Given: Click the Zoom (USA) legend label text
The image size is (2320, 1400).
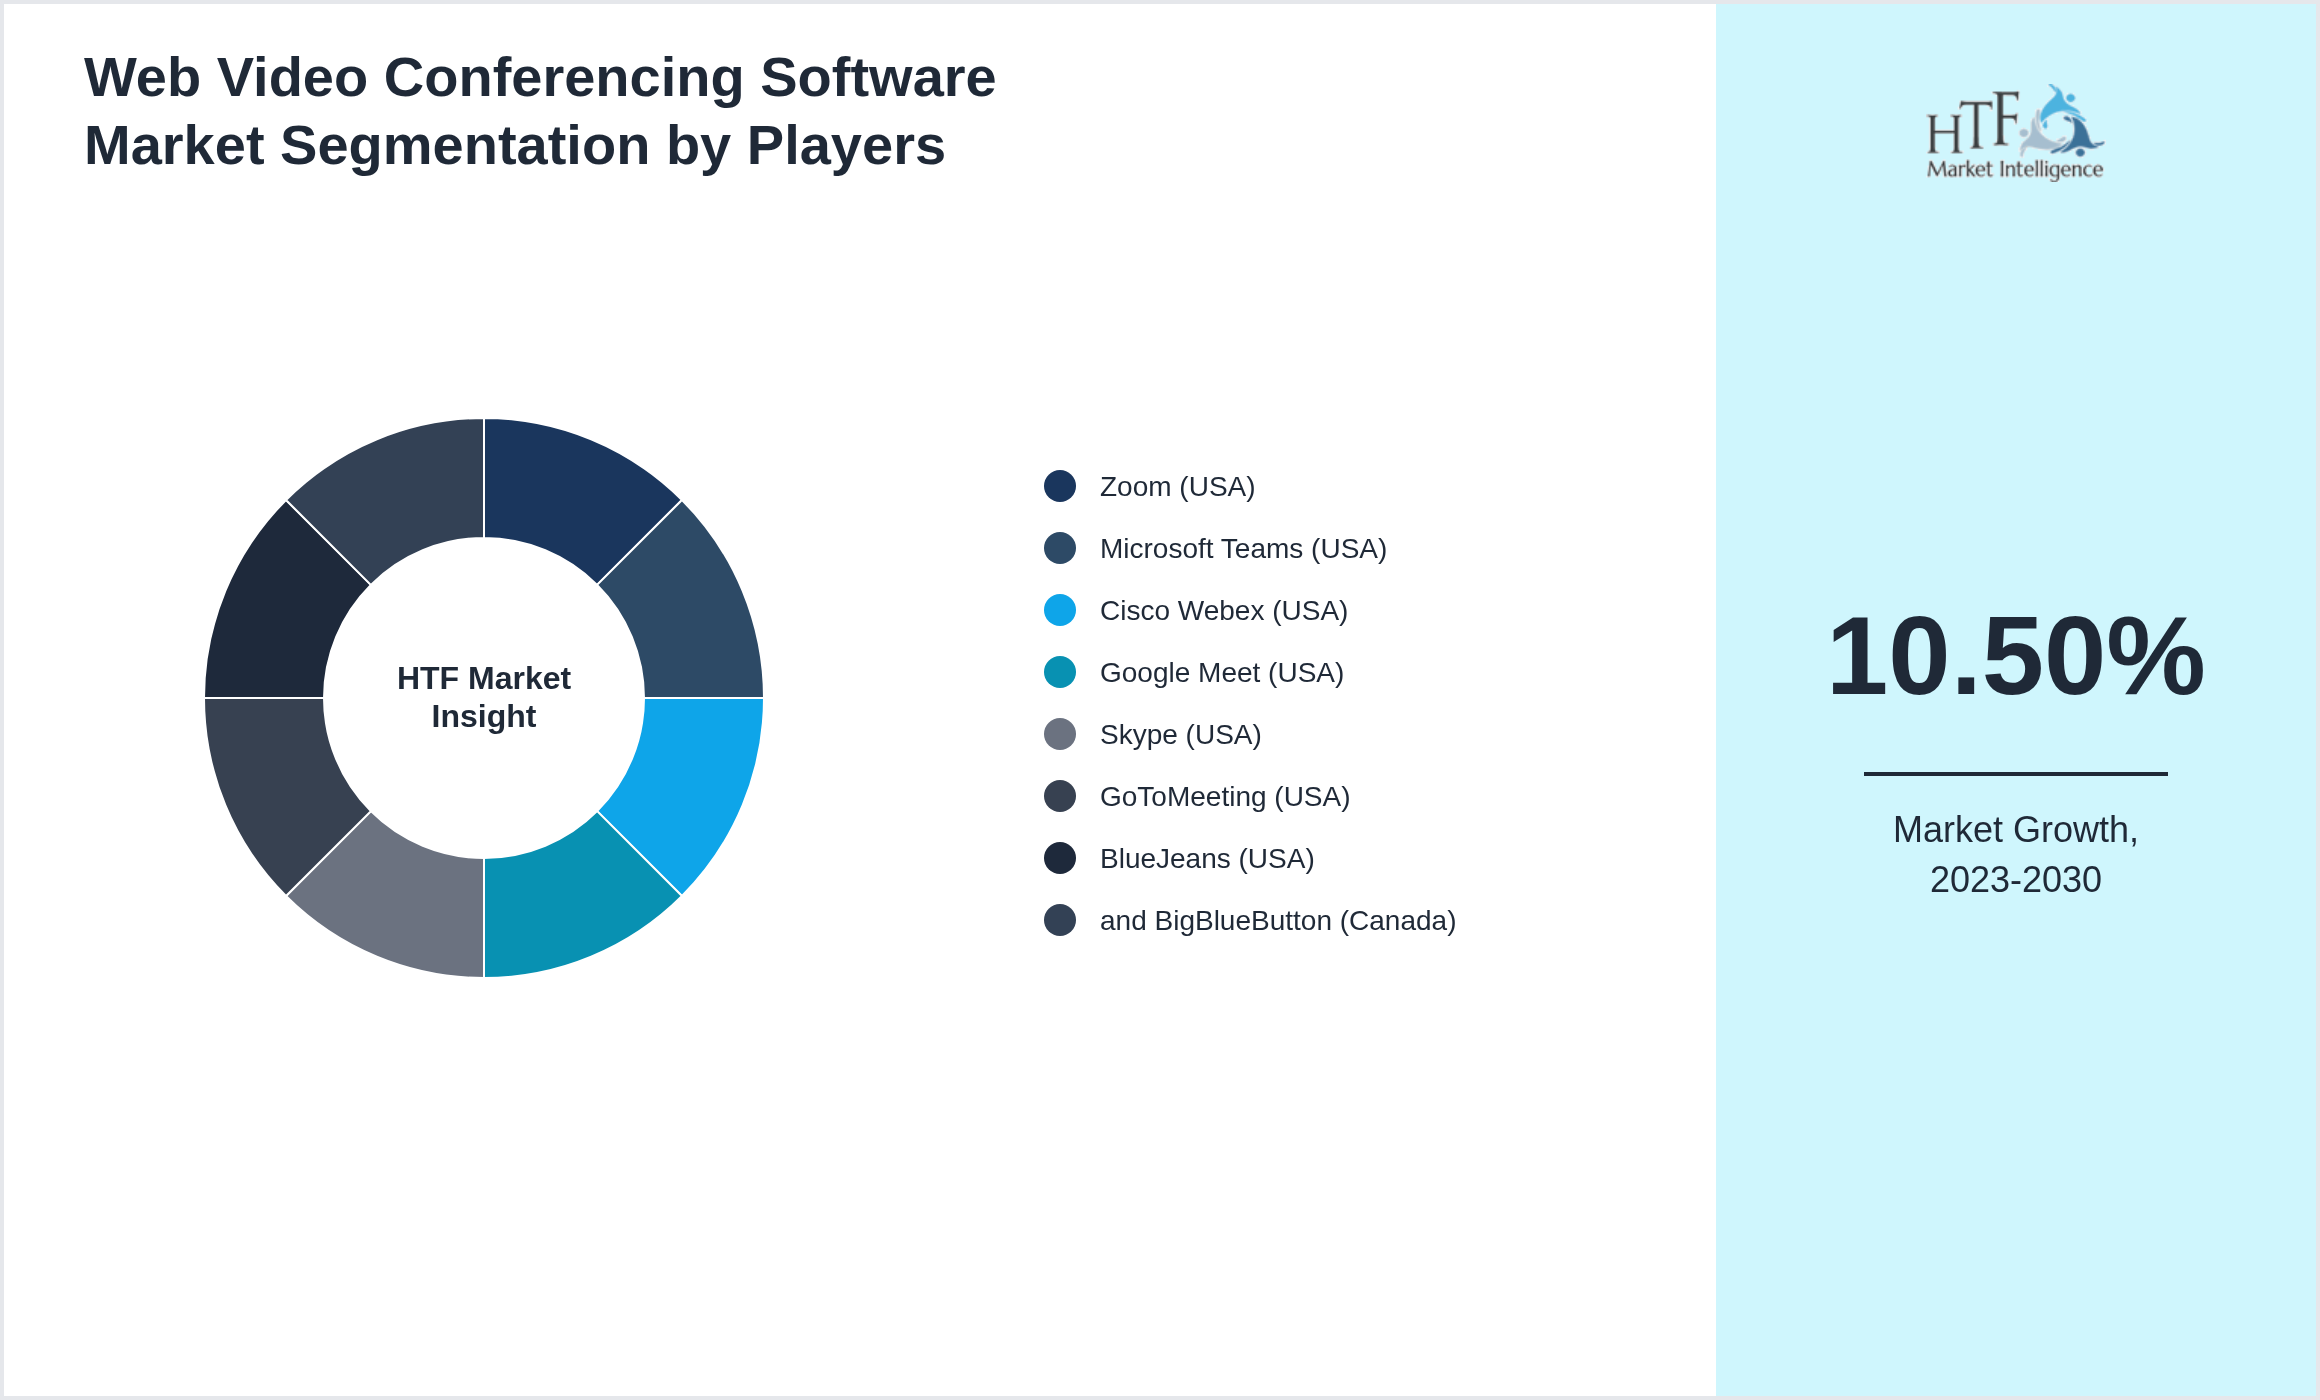Looking at the screenshot, I should coord(1178,487).
